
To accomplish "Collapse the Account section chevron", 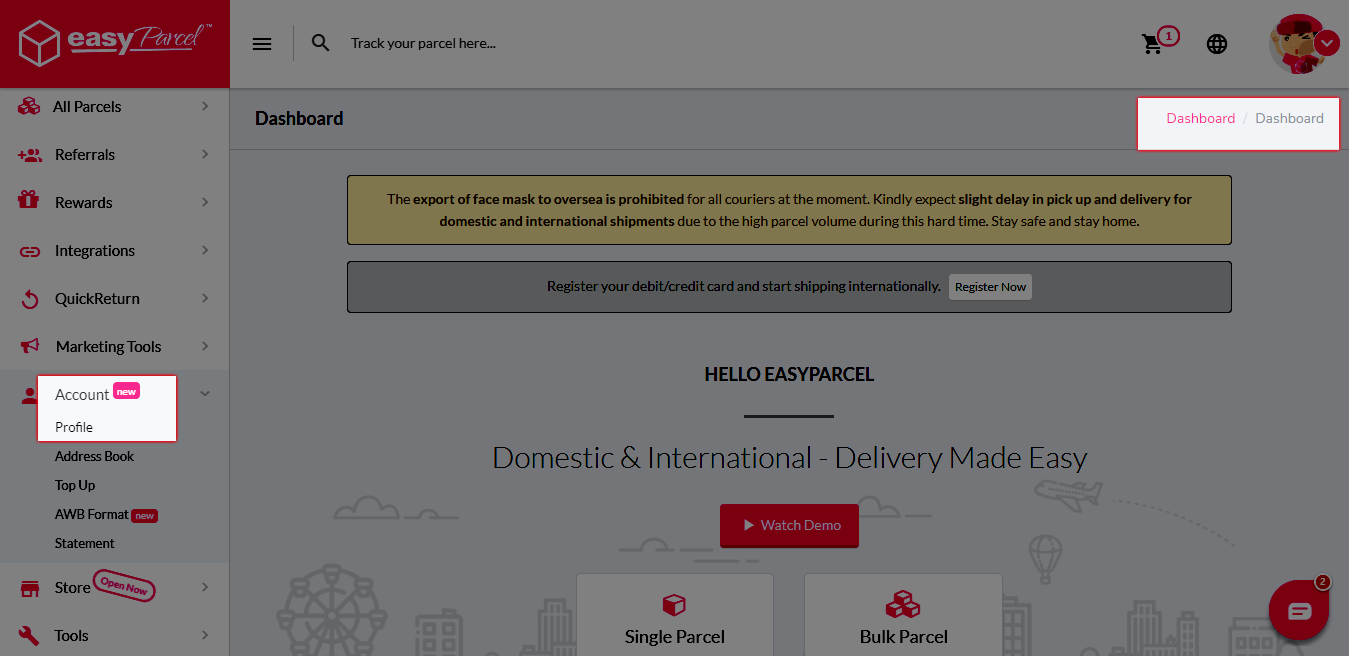I will (205, 394).
